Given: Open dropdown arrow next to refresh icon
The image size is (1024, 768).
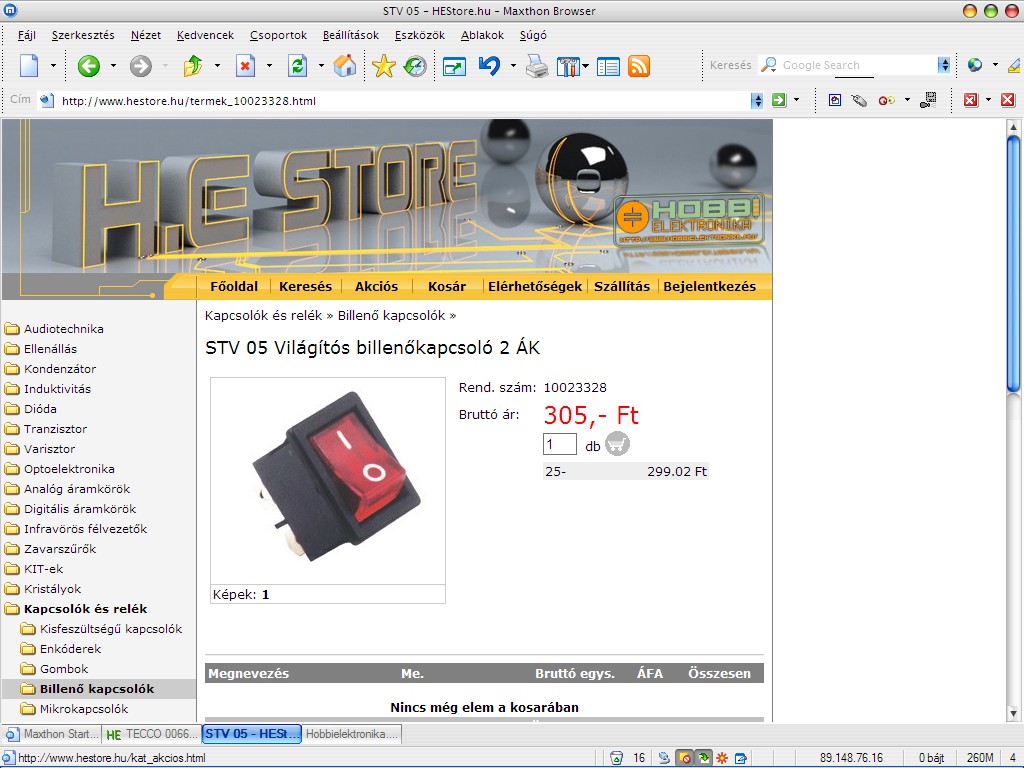Looking at the screenshot, I should 321,66.
